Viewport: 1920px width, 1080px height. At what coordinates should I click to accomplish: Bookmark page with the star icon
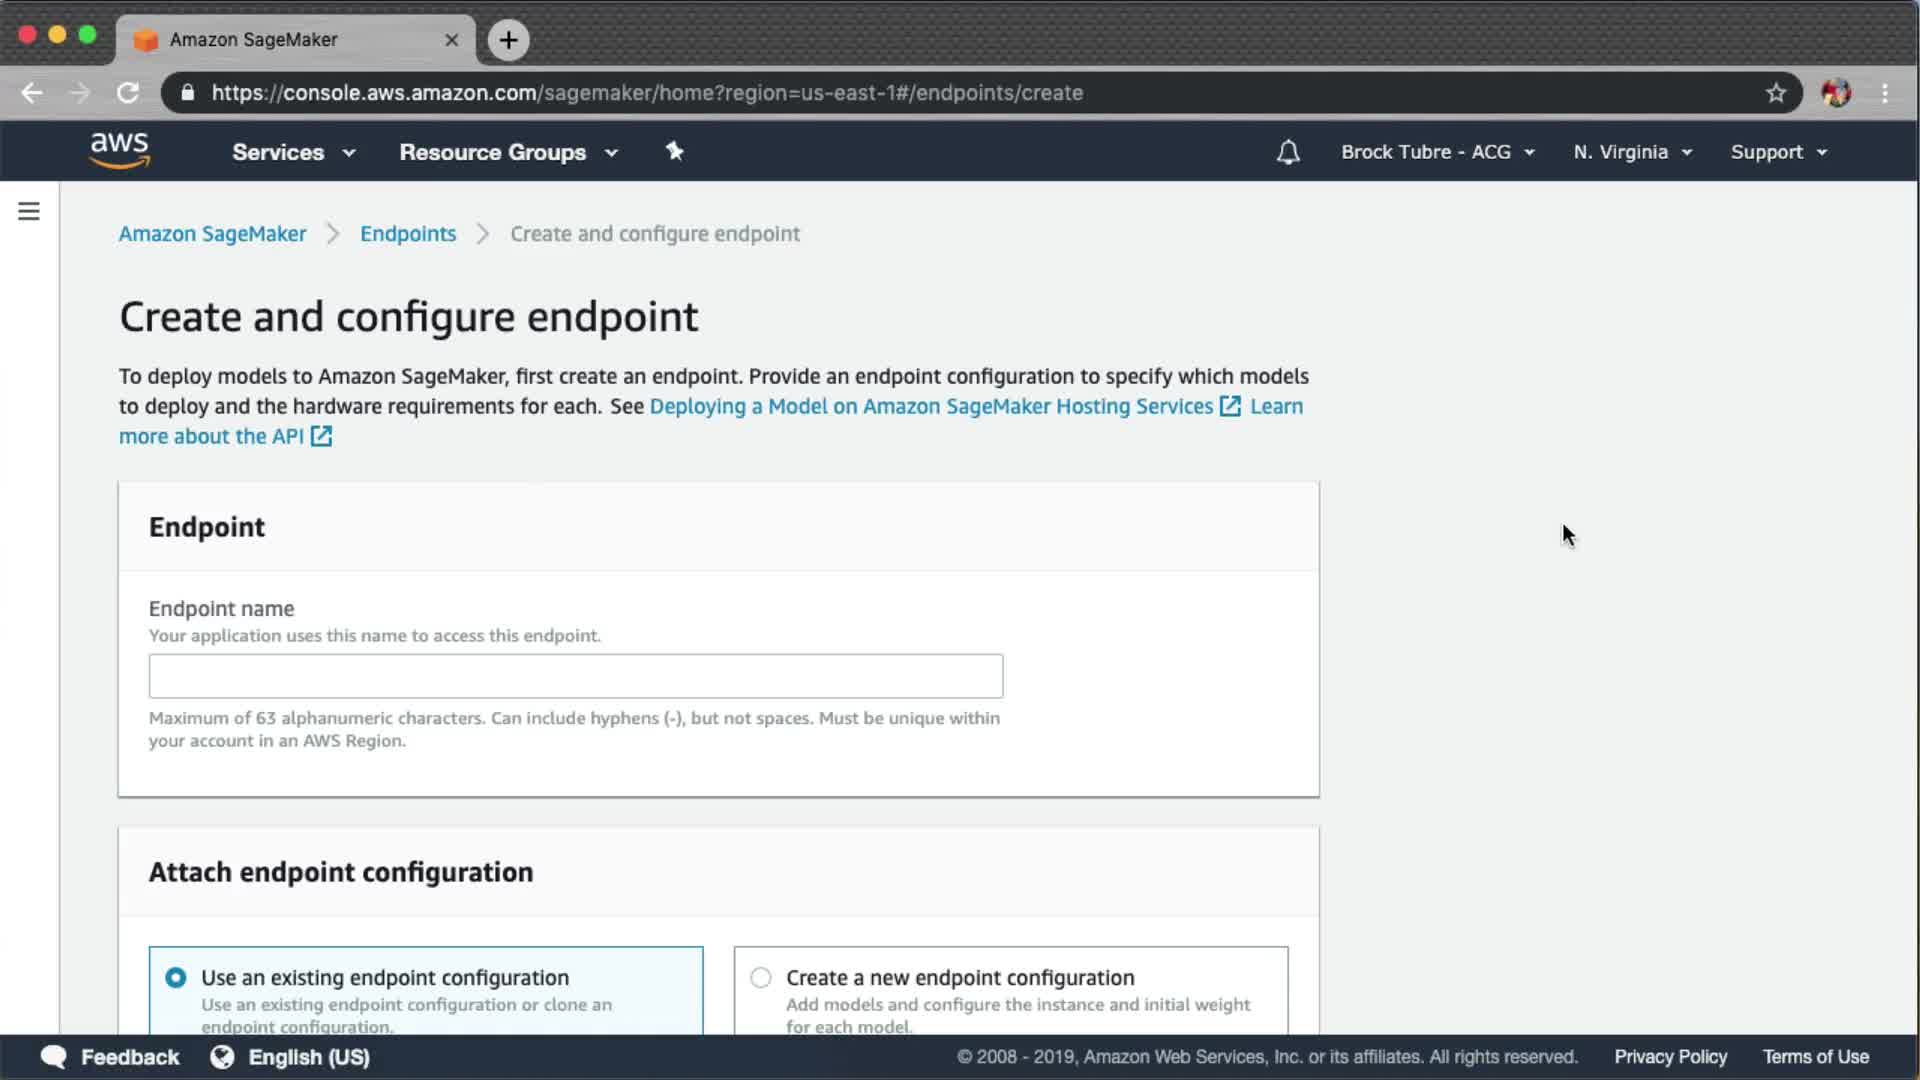[x=1775, y=93]
